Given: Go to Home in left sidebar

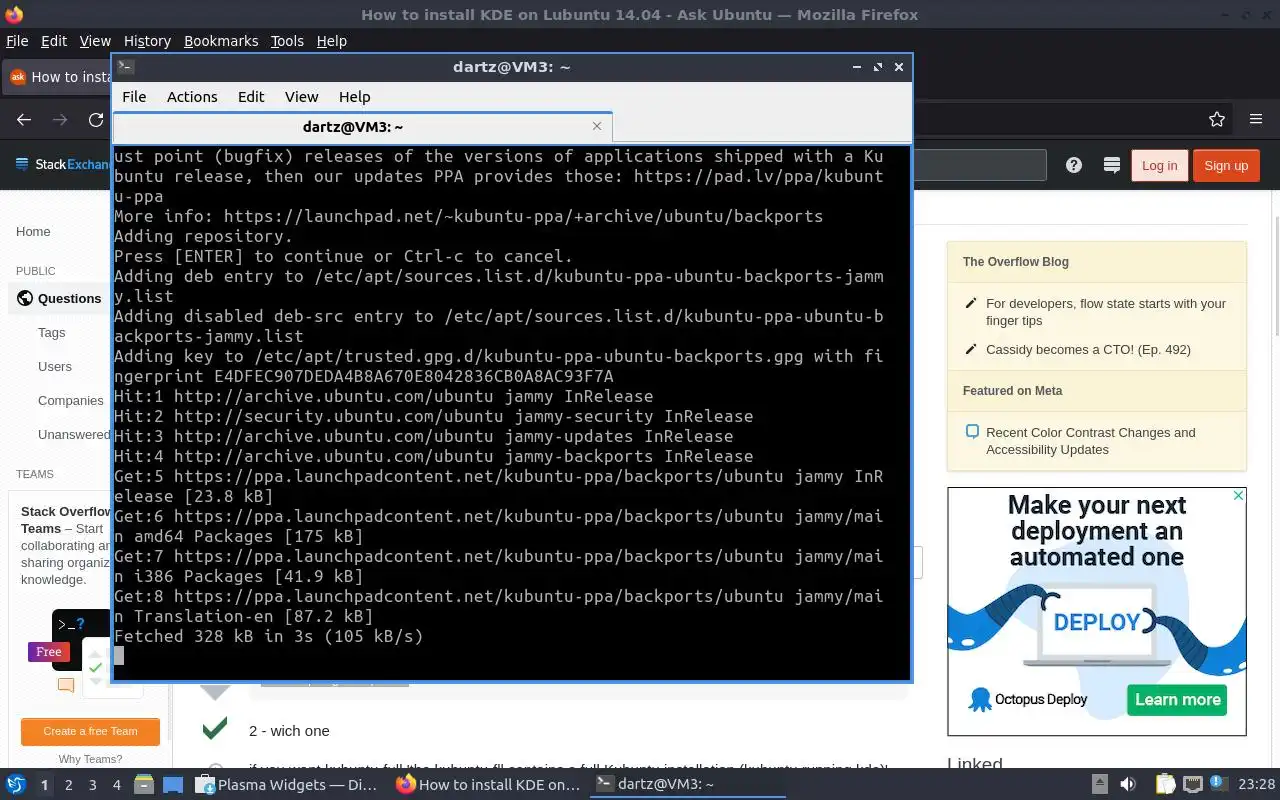Looking at the screenshot, I should 33,231.
